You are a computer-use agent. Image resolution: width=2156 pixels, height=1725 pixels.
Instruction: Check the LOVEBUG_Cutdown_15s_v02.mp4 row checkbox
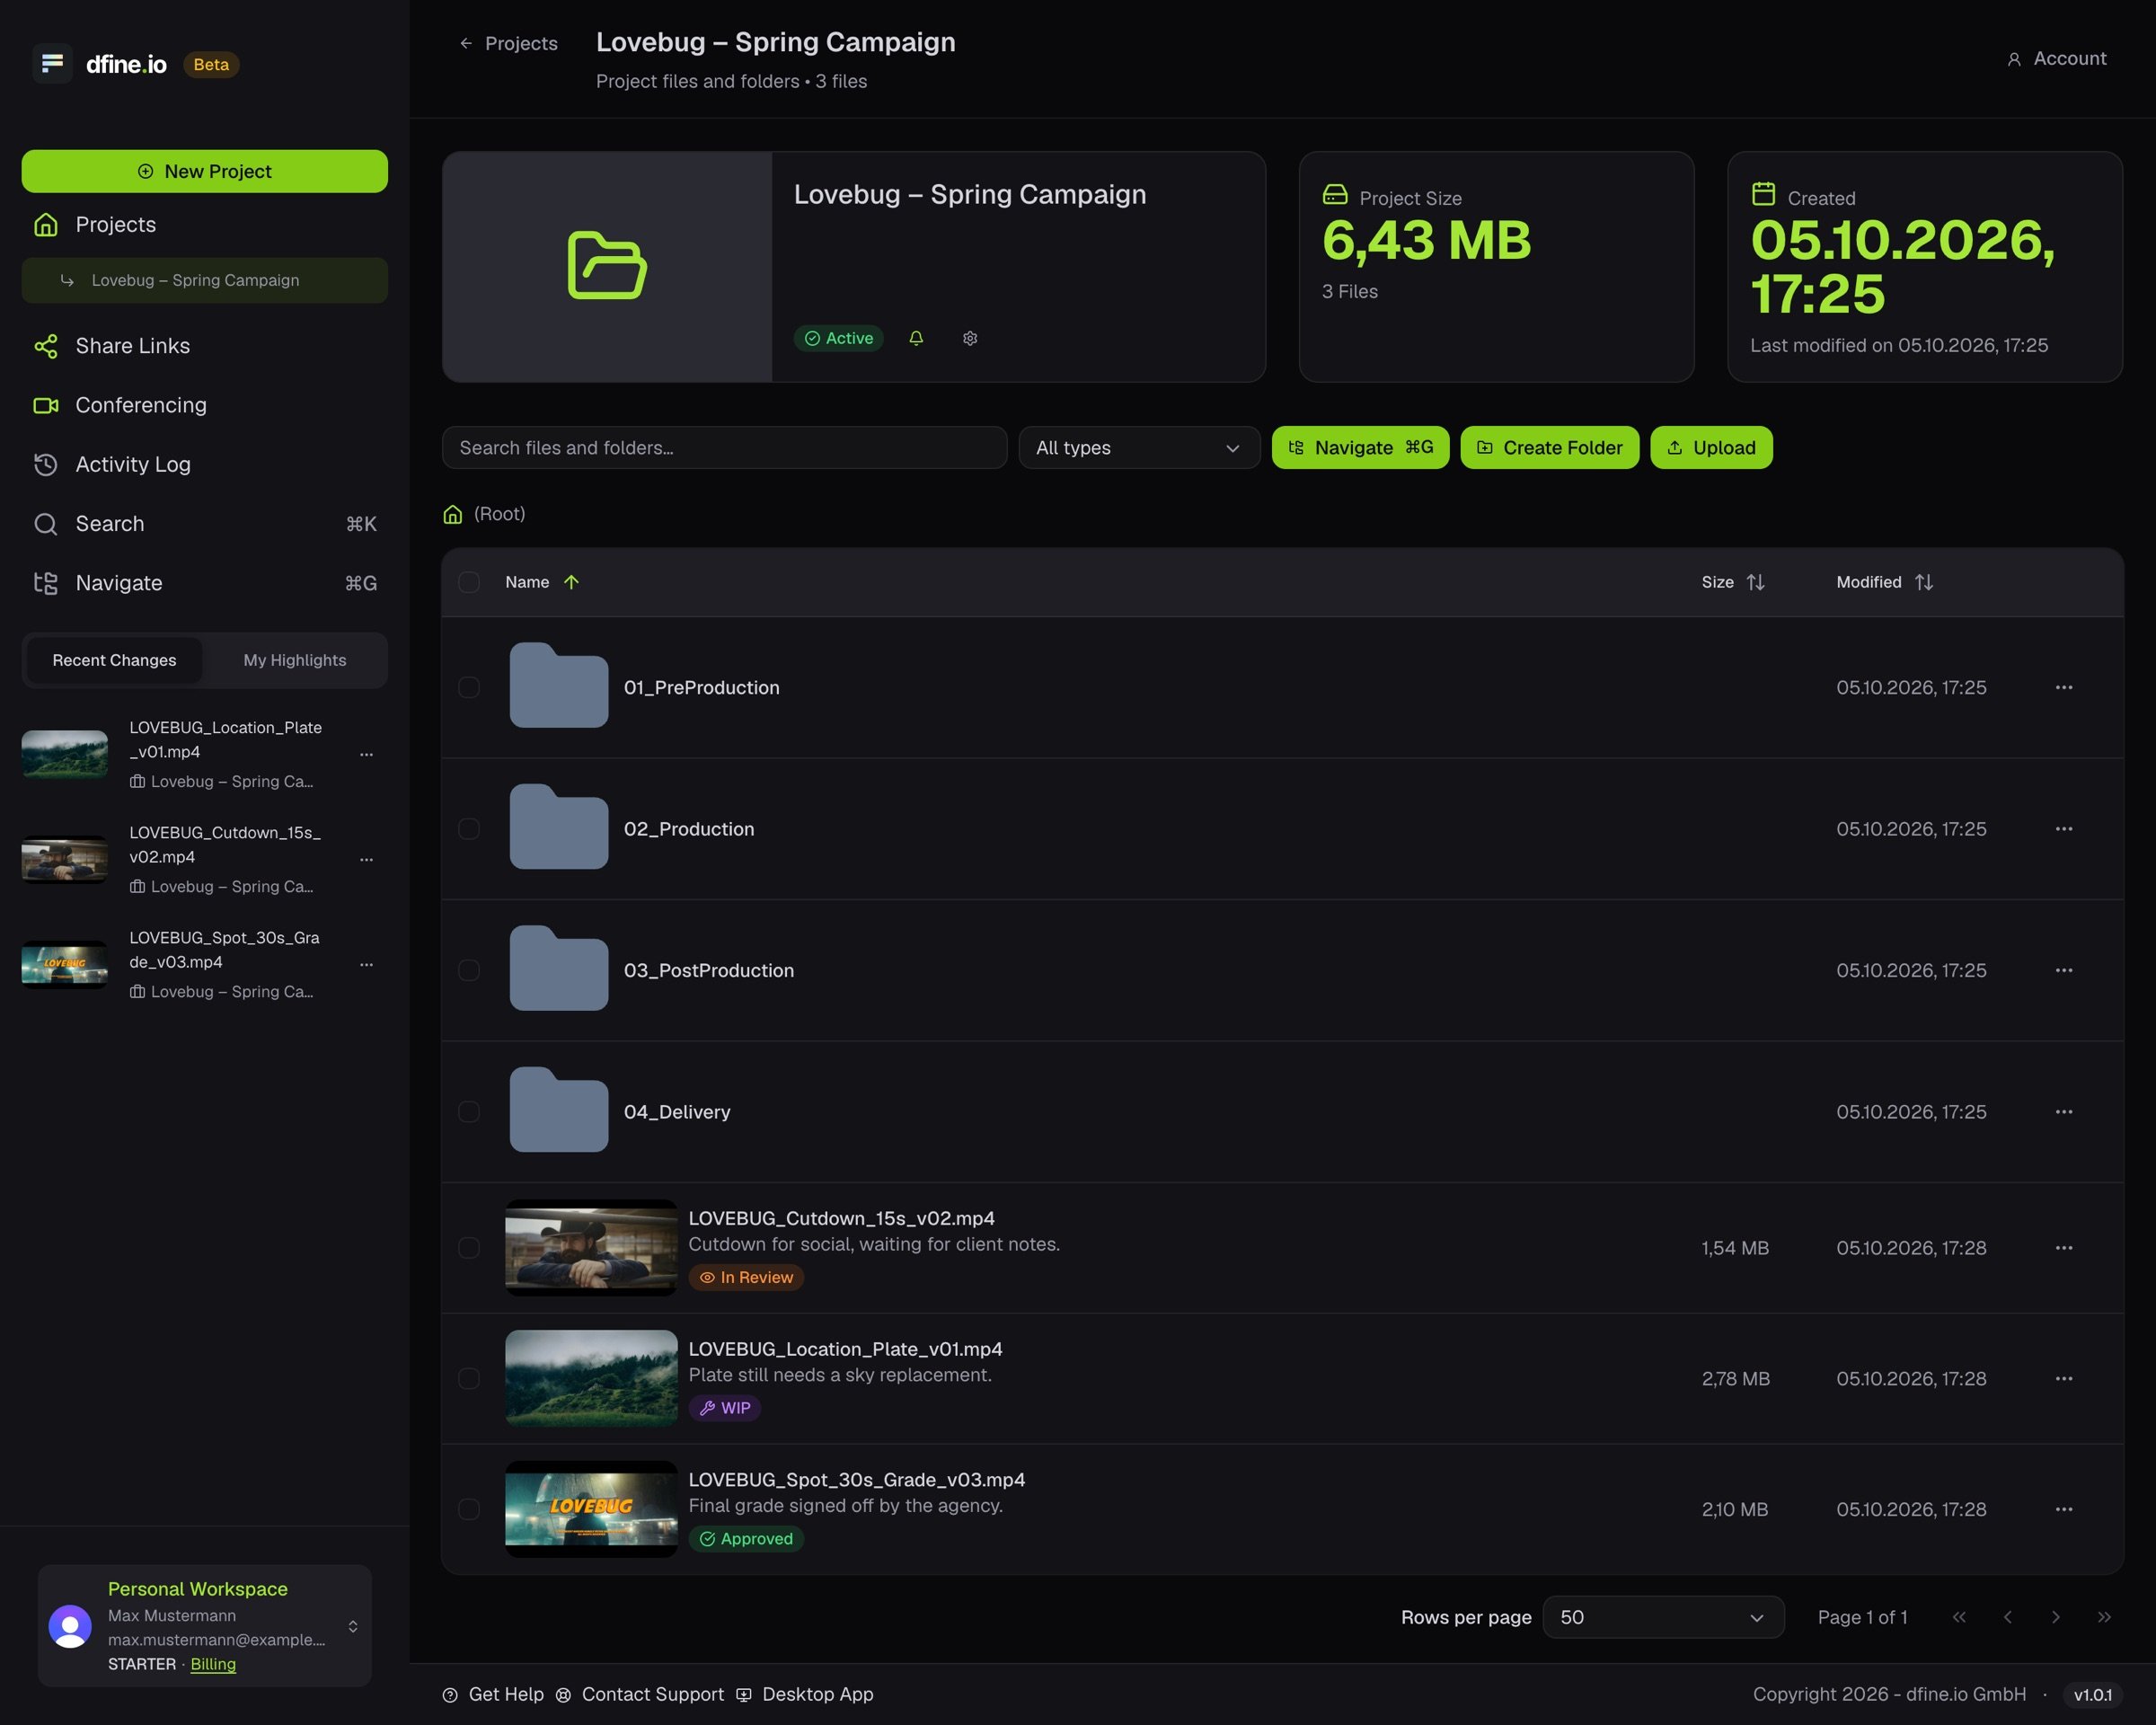[469, 1247]
